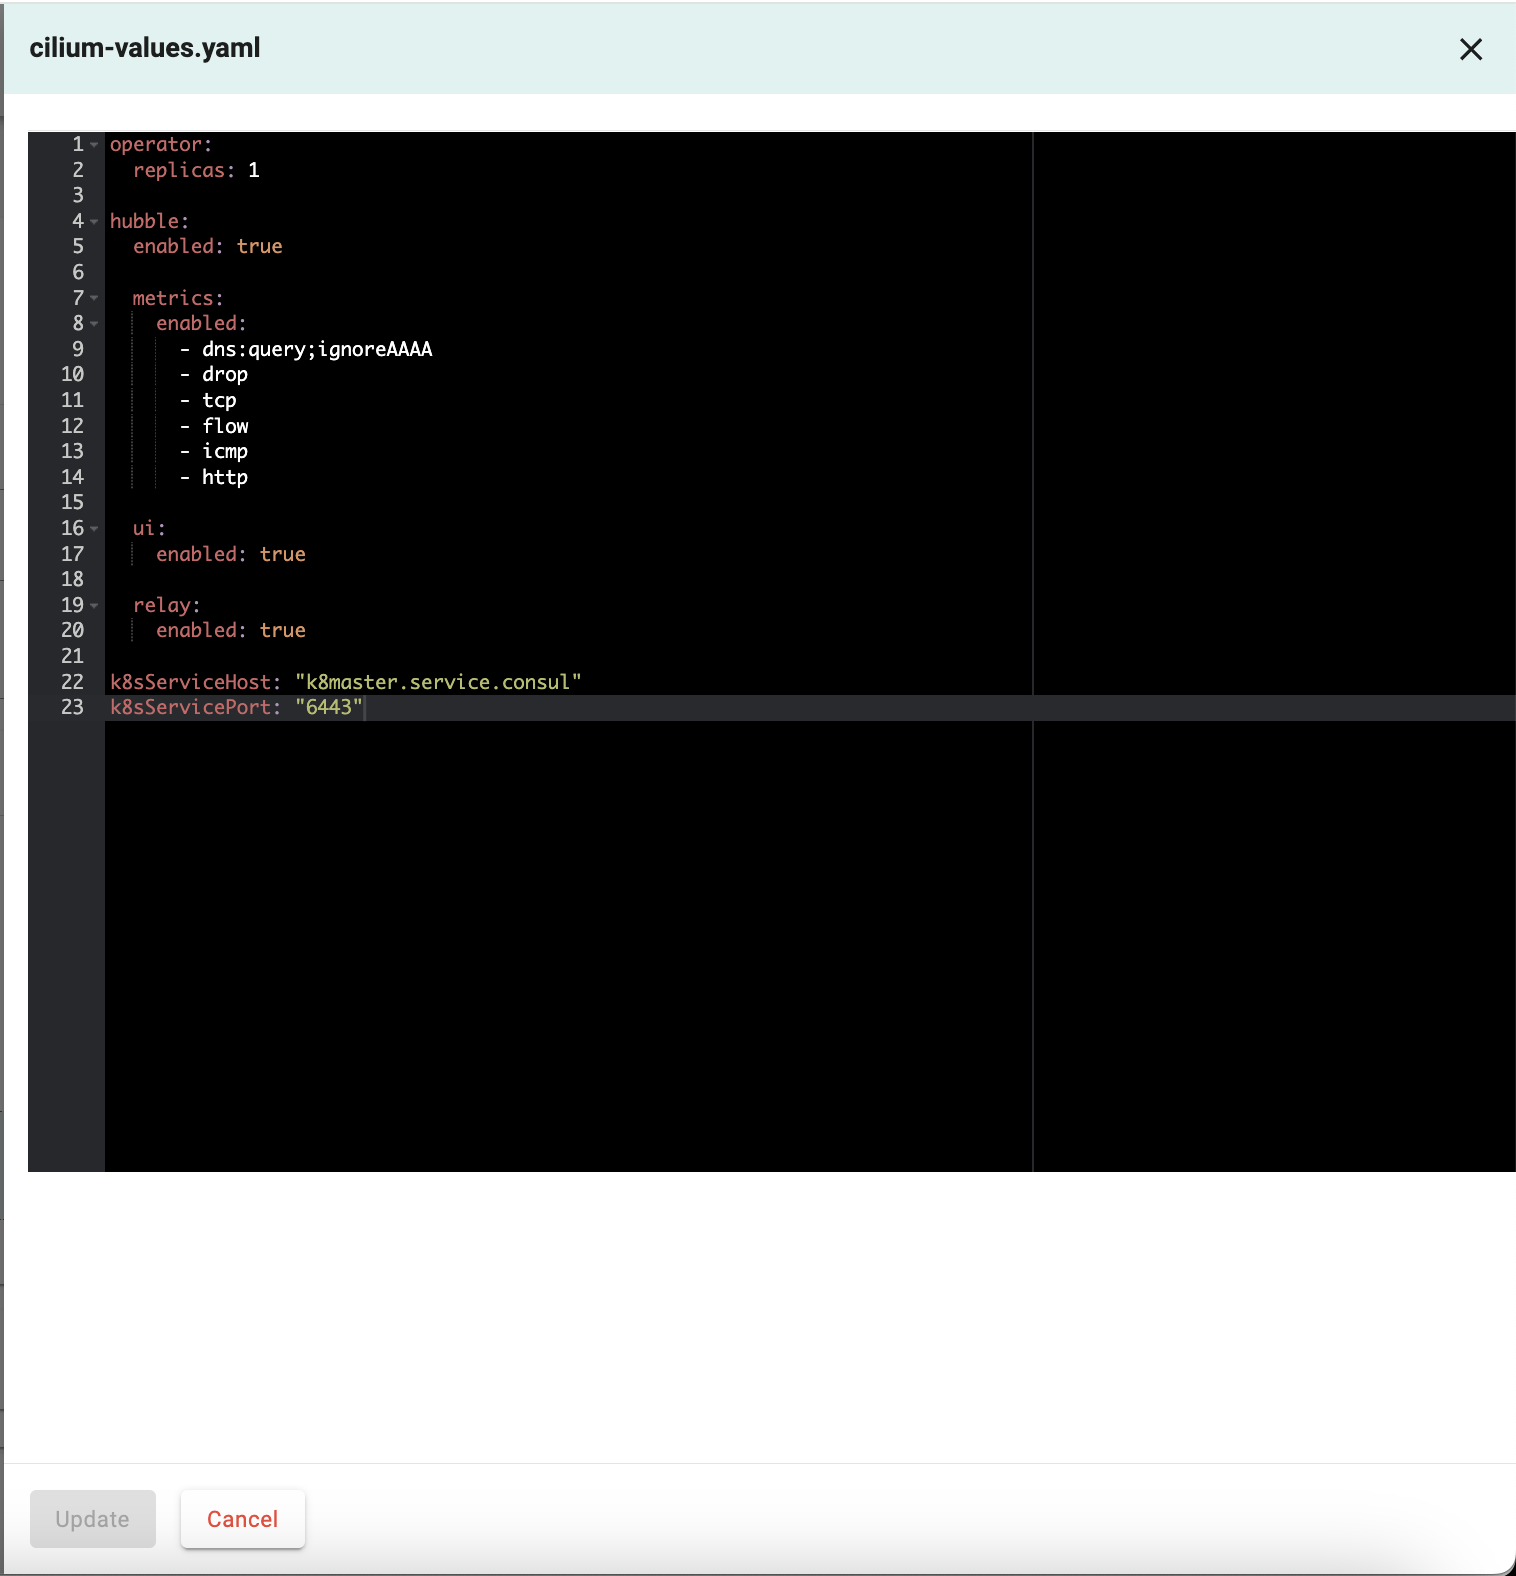Click the 'k8sServiceHost:' key text

(x=196, y=682)
